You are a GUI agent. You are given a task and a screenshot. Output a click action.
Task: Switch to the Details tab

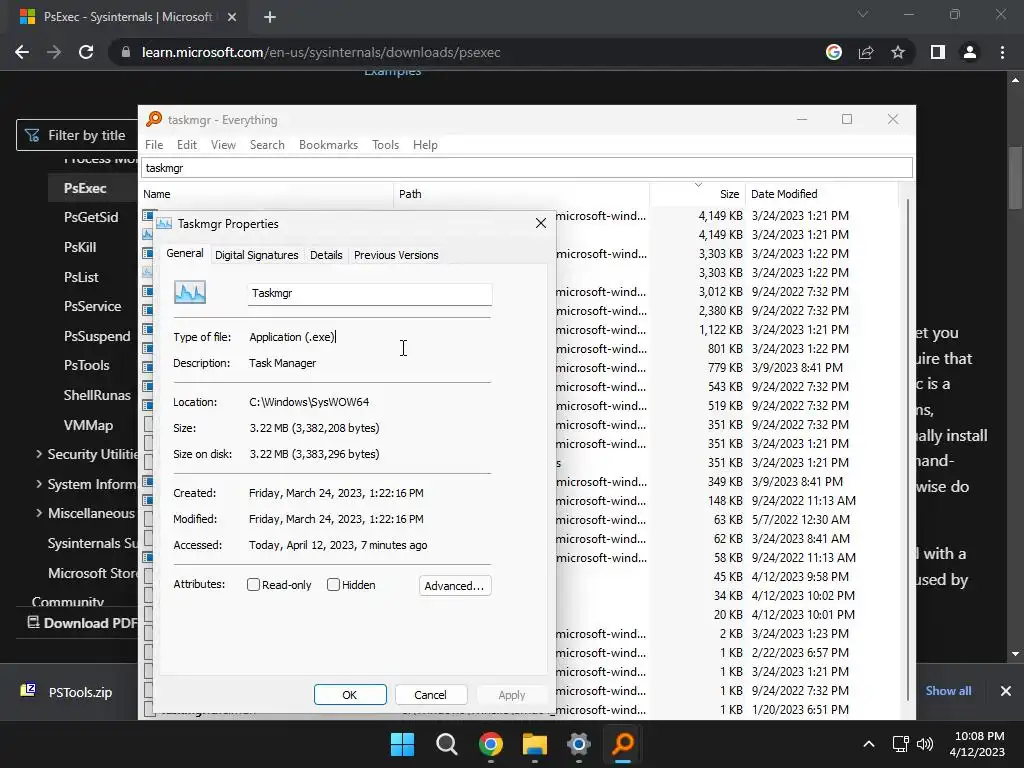pos(326,255)
